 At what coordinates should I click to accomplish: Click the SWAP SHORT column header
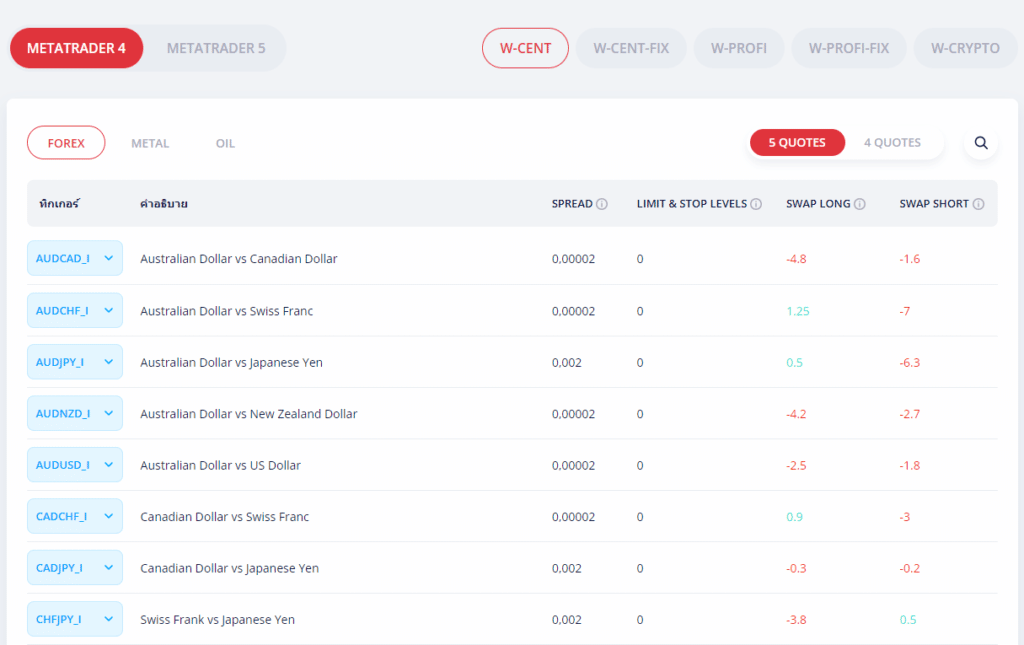[x=934, y=204]
